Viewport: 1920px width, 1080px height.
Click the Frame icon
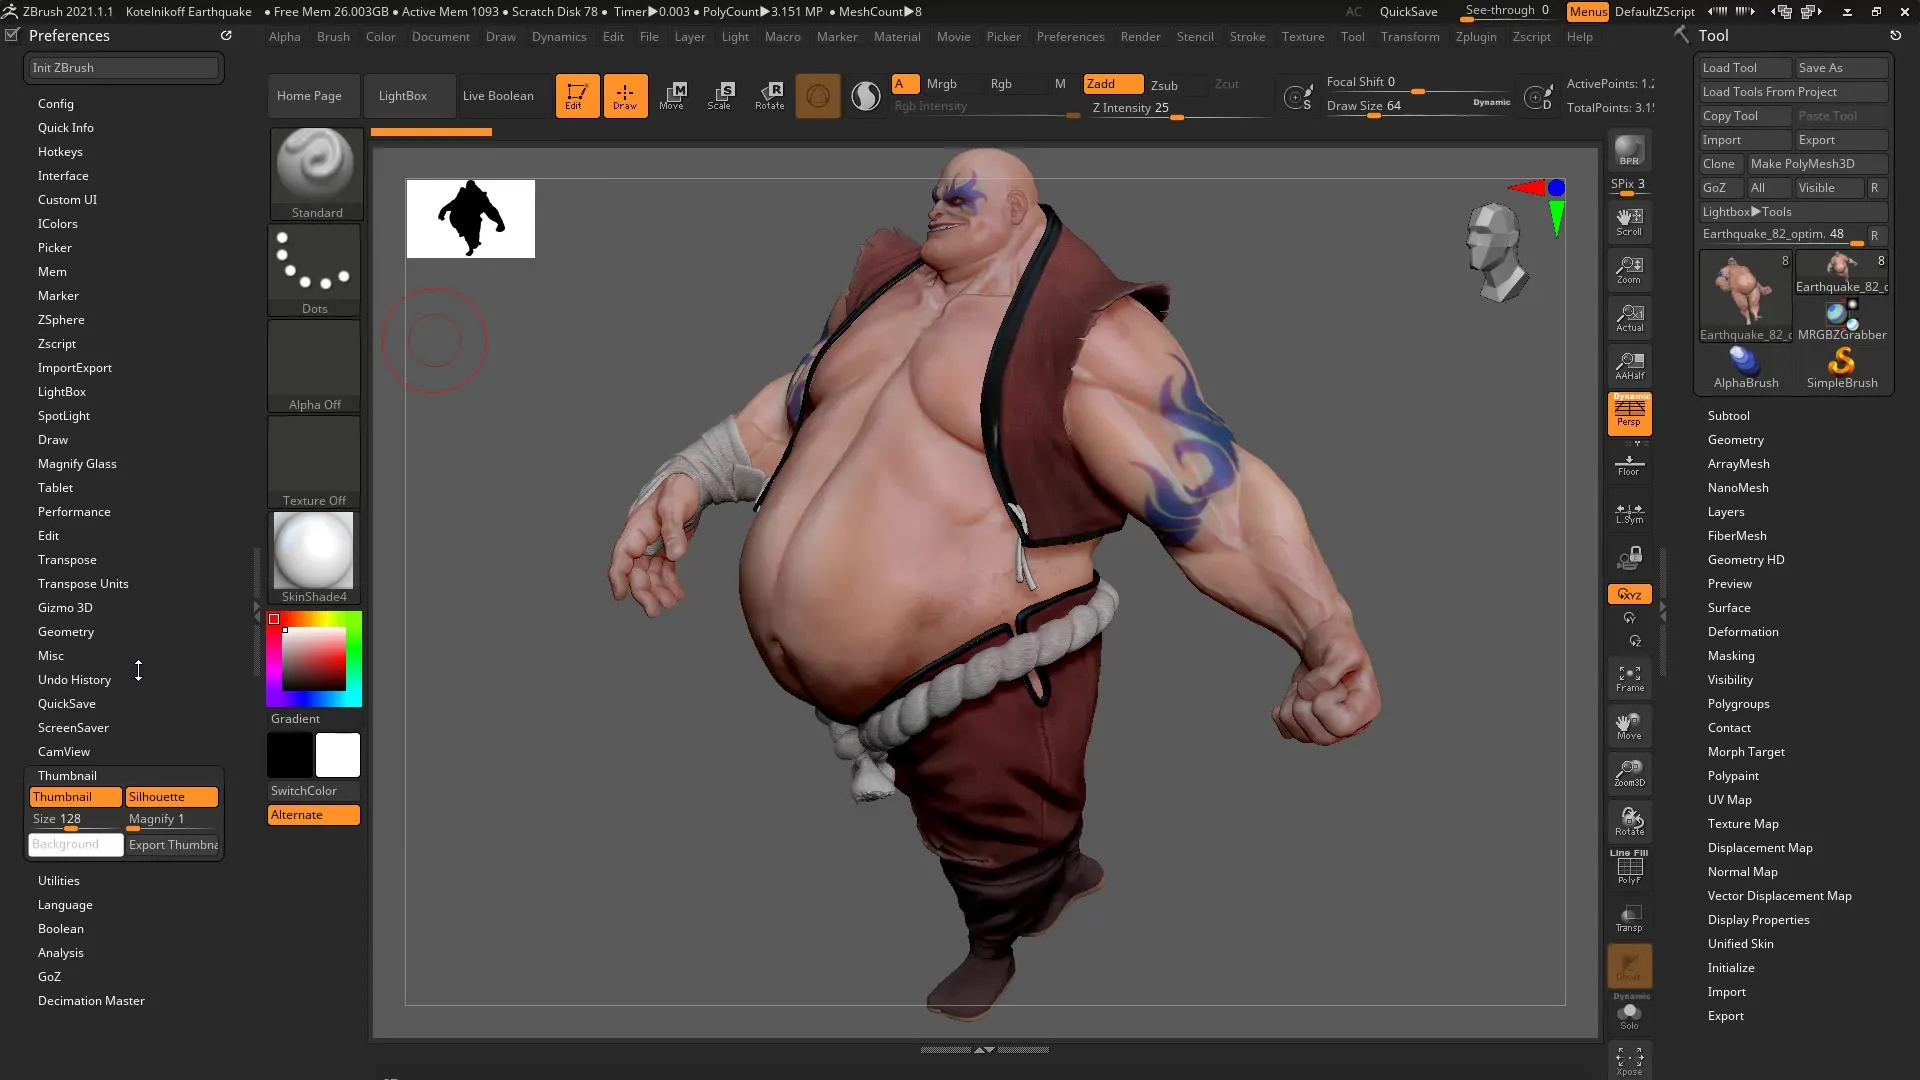(x=1629, y=679)
